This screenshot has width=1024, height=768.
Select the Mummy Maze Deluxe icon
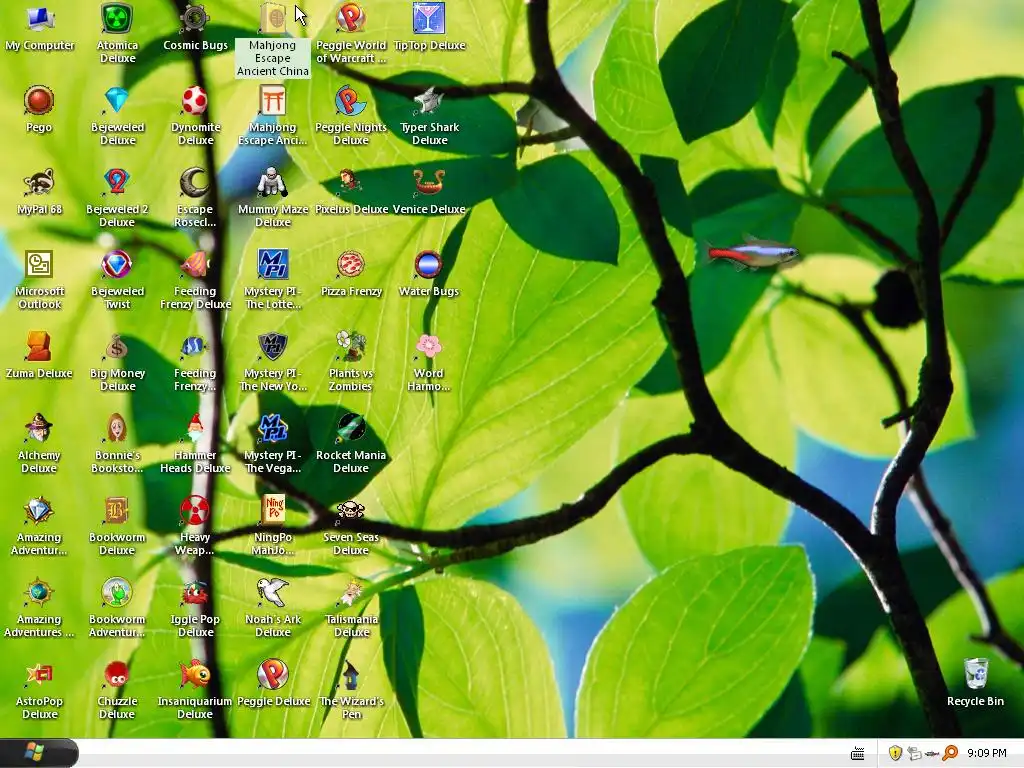(x=273, y=183)
